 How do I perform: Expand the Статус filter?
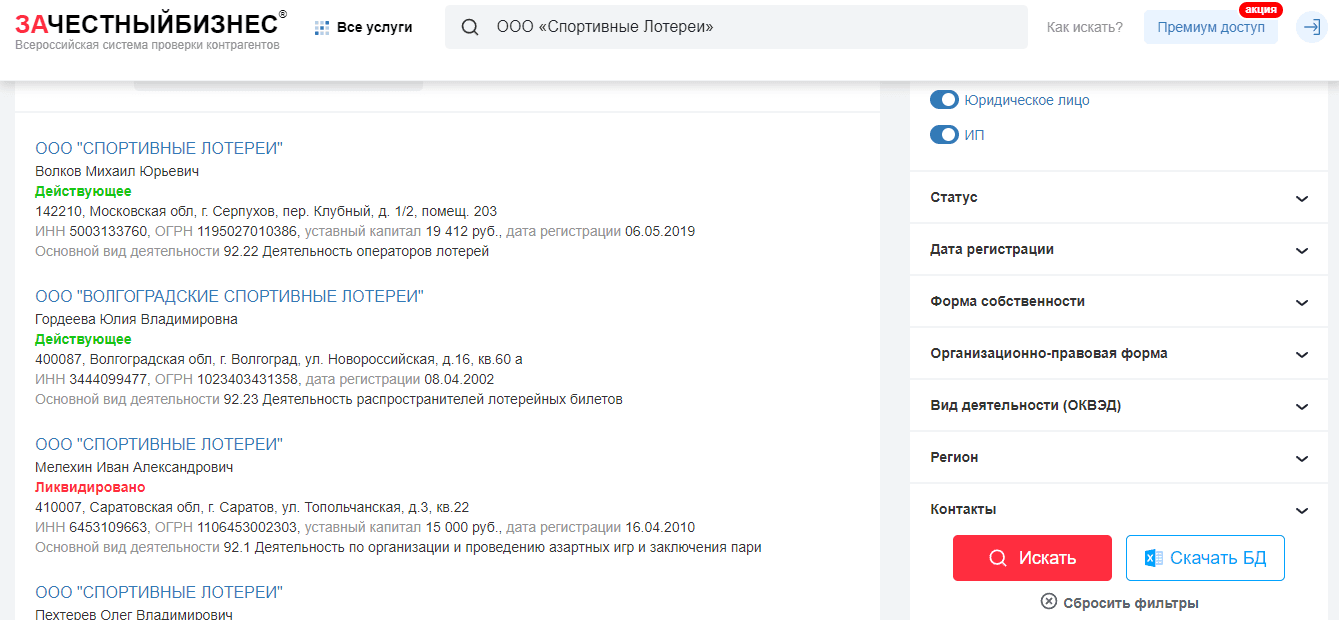[x=1119, y=198]
